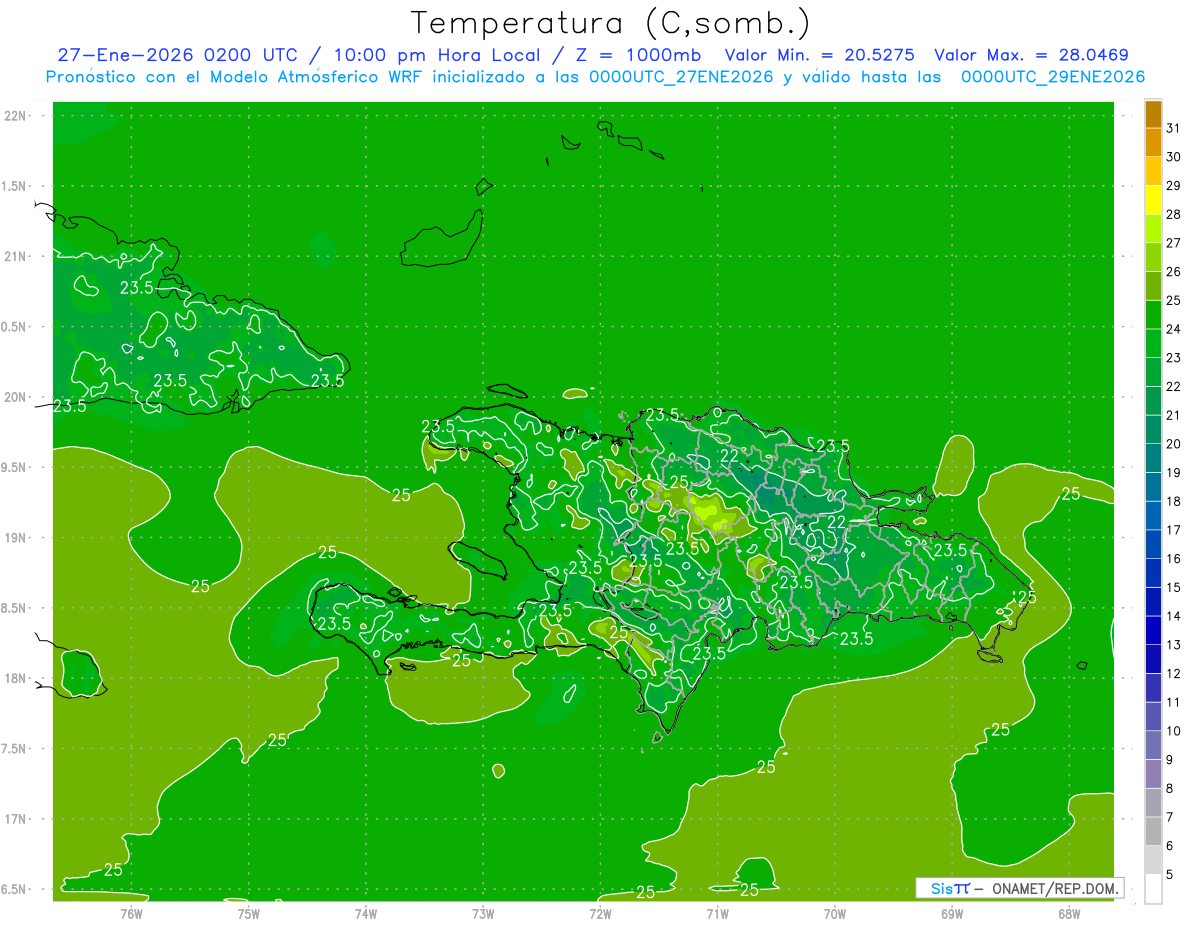This screenshot has width=1200, height=927.
Task: Click the 19N latitude axis label
Action: pyautogui.click(x=17, y=538)
